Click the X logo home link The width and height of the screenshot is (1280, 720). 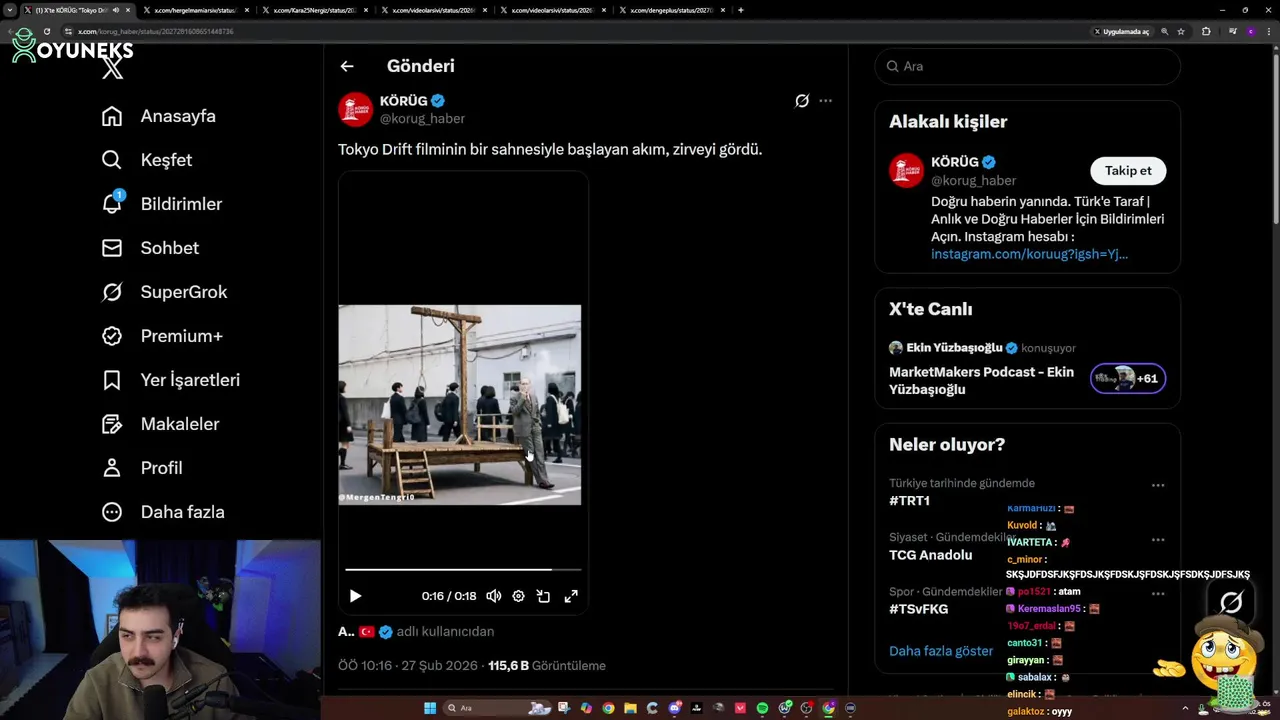tap(112, 68)
